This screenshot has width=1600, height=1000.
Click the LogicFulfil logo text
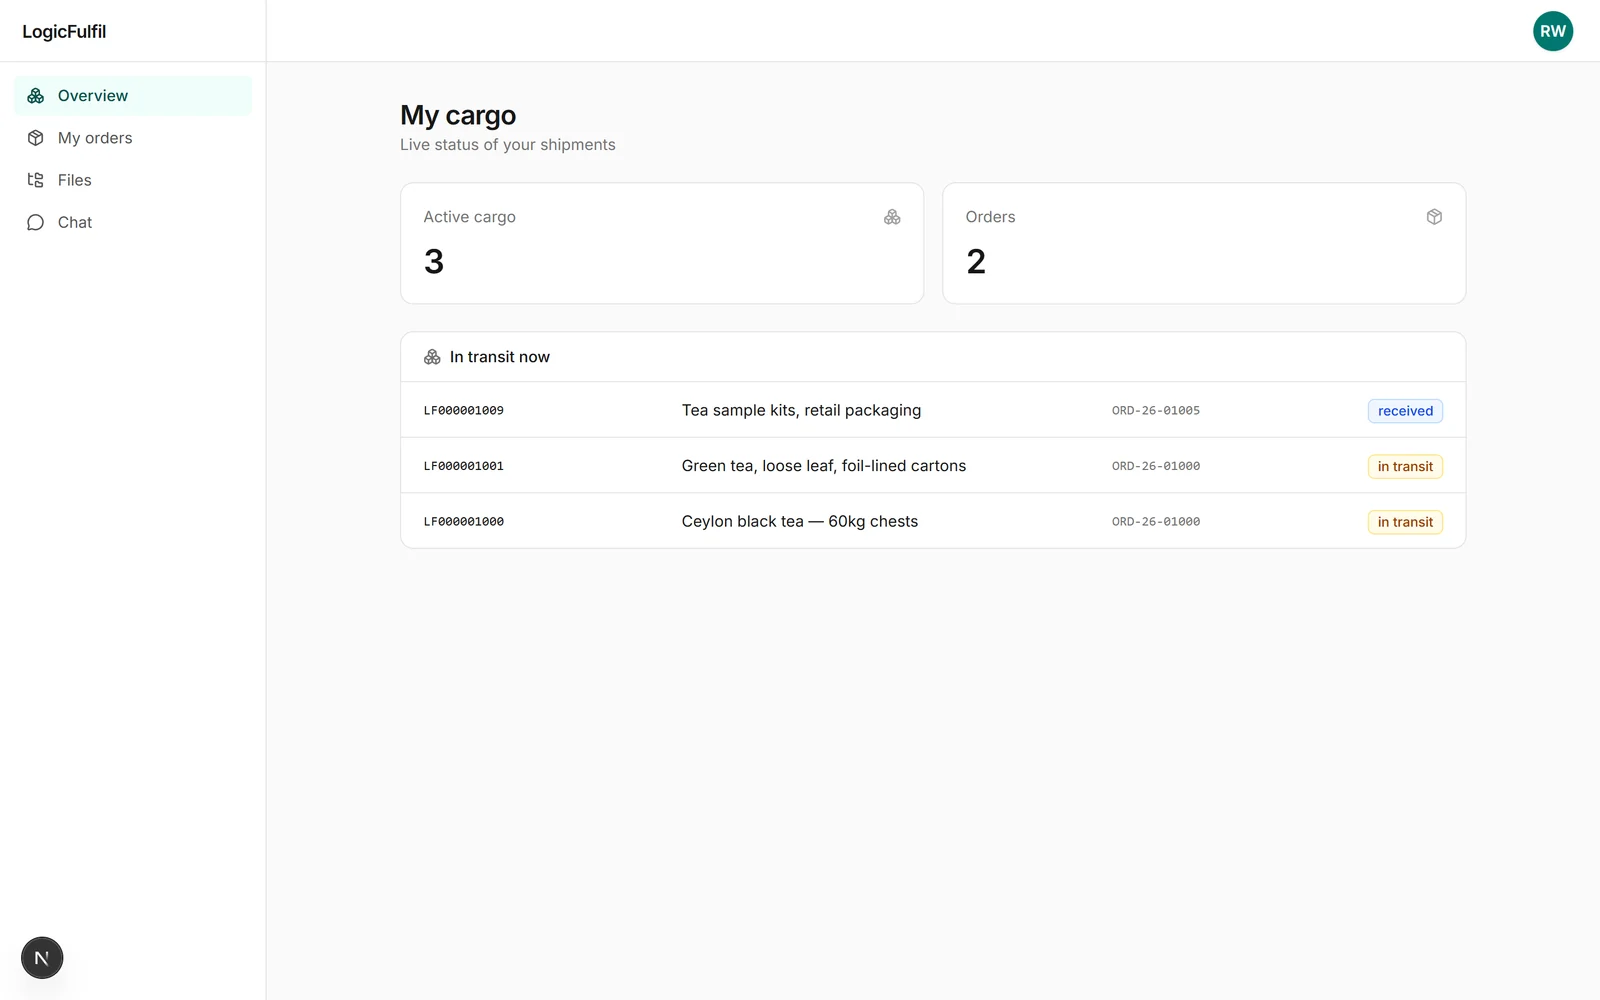click(64, 31)
